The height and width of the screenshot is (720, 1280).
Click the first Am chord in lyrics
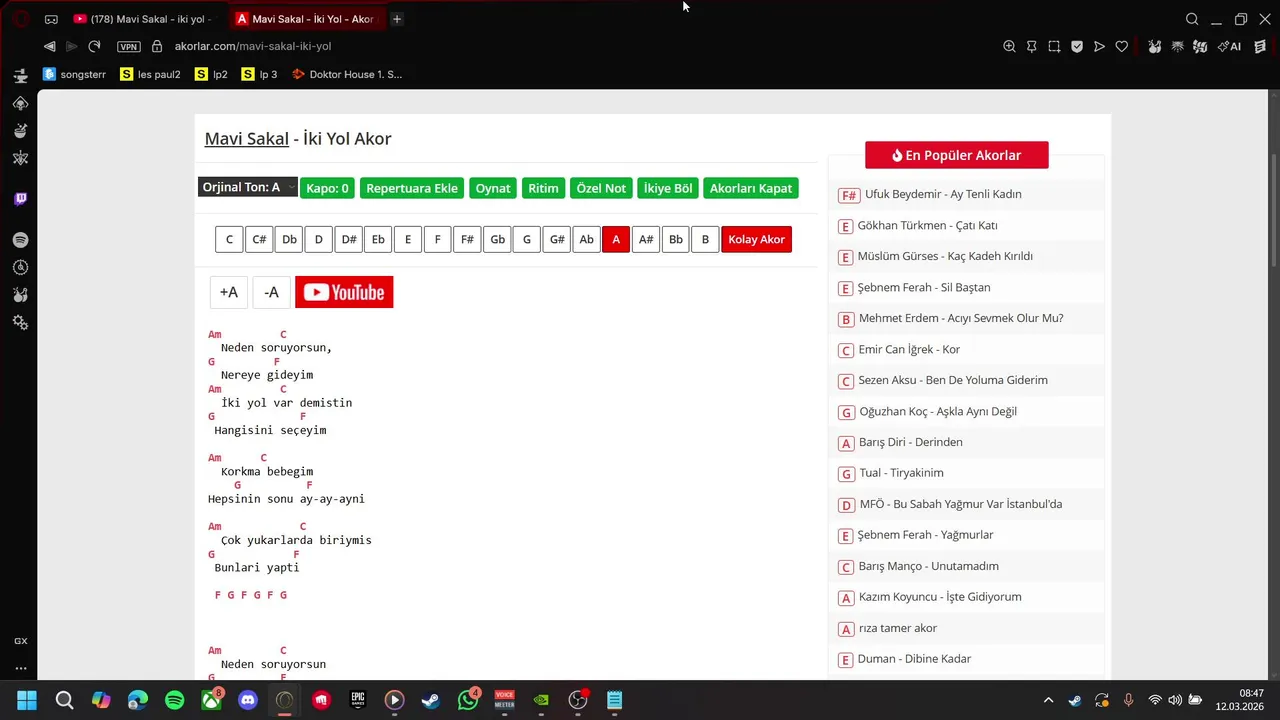215,334
